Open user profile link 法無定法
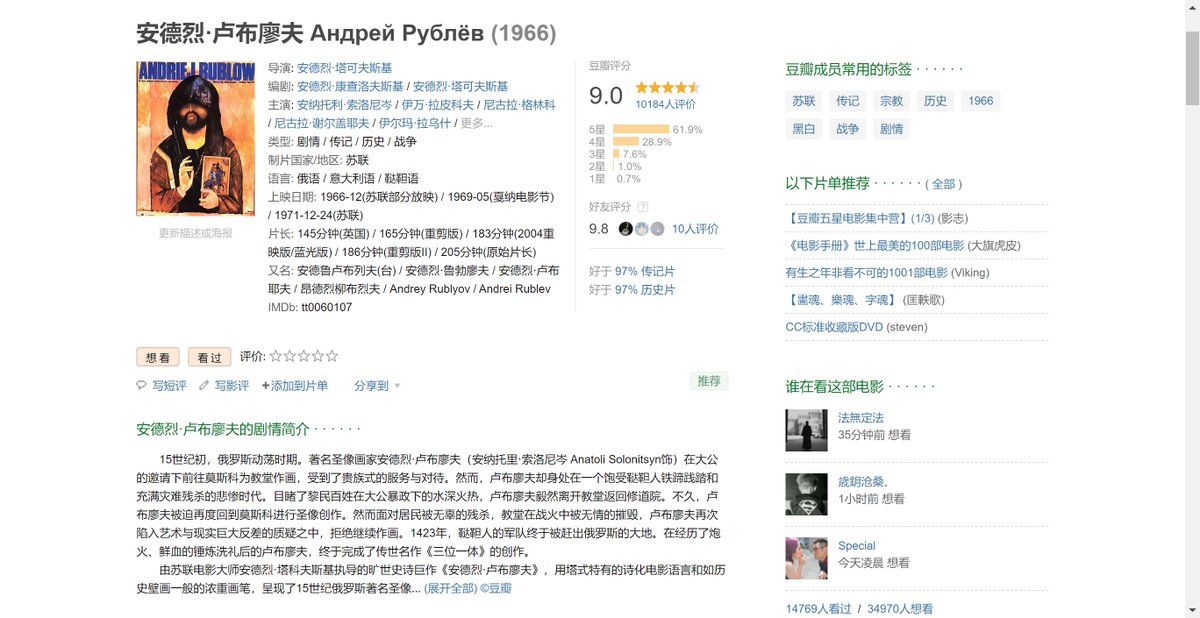The height and width of the screenshot is (618, 1200). (861, 417)
